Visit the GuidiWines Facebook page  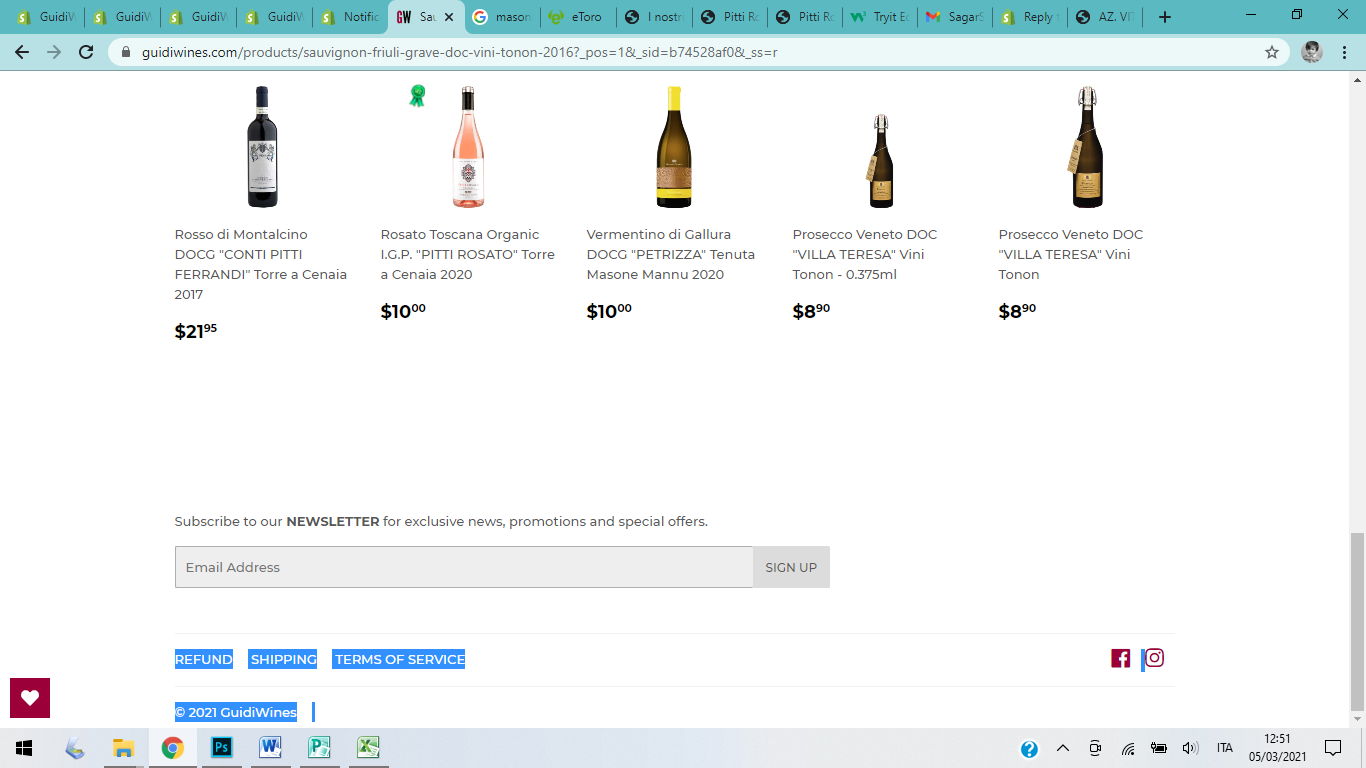tap(1121, 658)
